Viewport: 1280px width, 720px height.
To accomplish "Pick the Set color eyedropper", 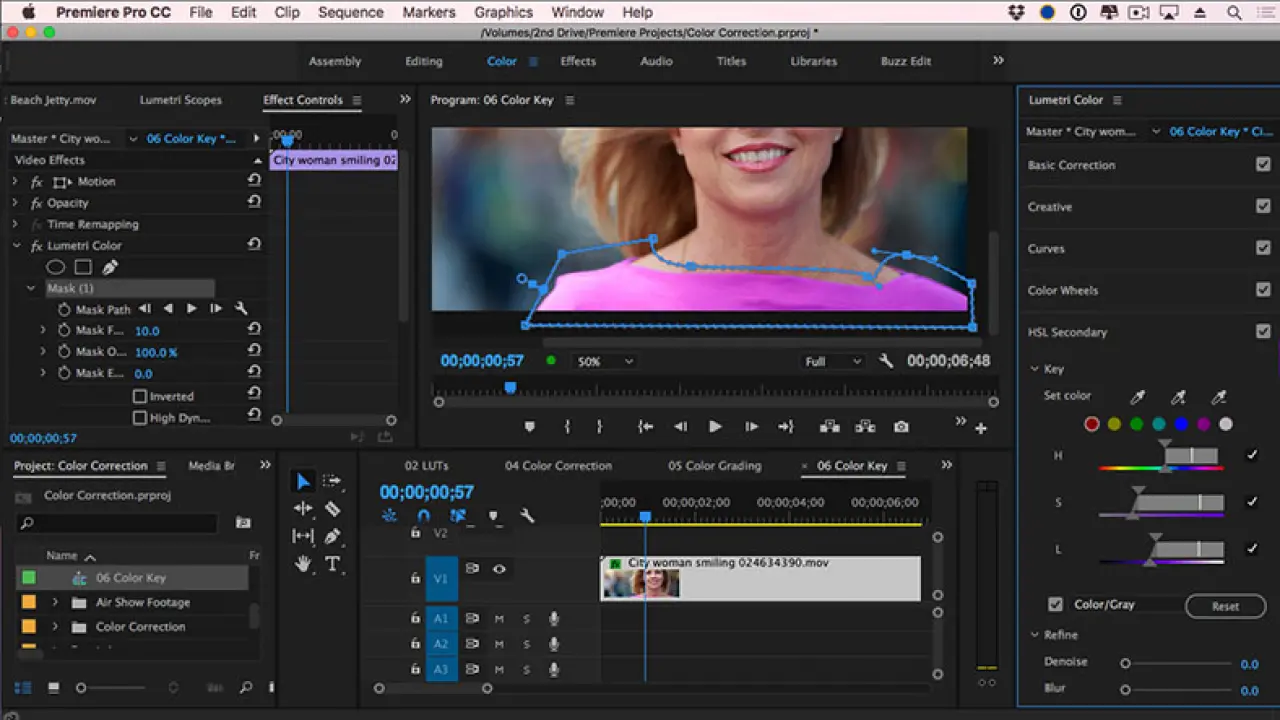I will click(1137, 398).
